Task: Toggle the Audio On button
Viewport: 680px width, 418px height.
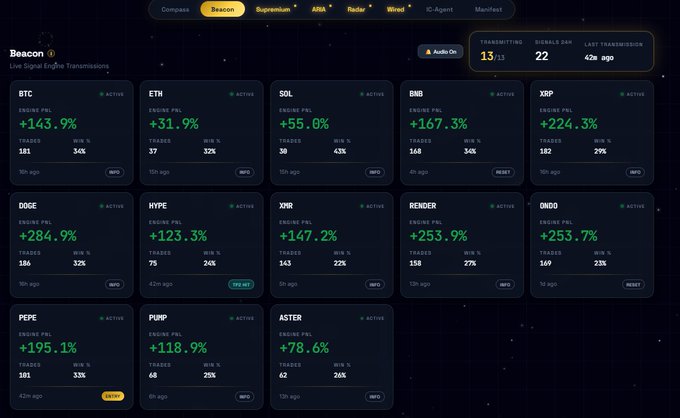Action: (x=441, y=52)
